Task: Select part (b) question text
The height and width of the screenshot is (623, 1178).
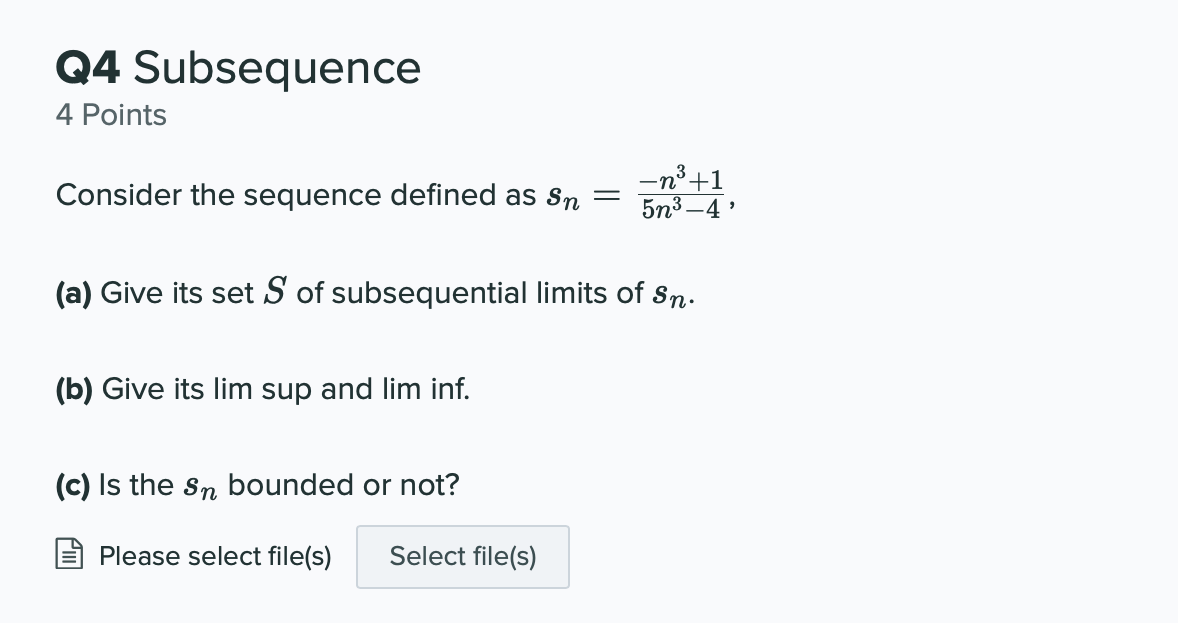Action: 262,389
